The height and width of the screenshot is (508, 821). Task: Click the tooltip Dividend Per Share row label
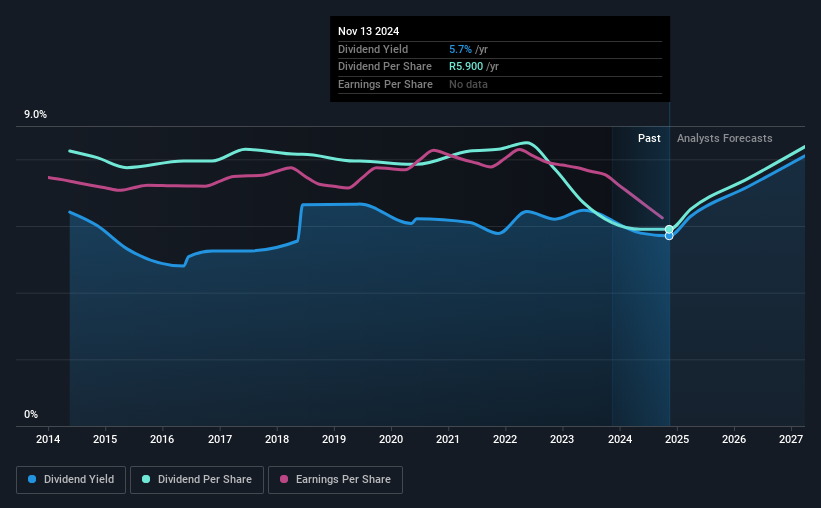coord(385,67)
